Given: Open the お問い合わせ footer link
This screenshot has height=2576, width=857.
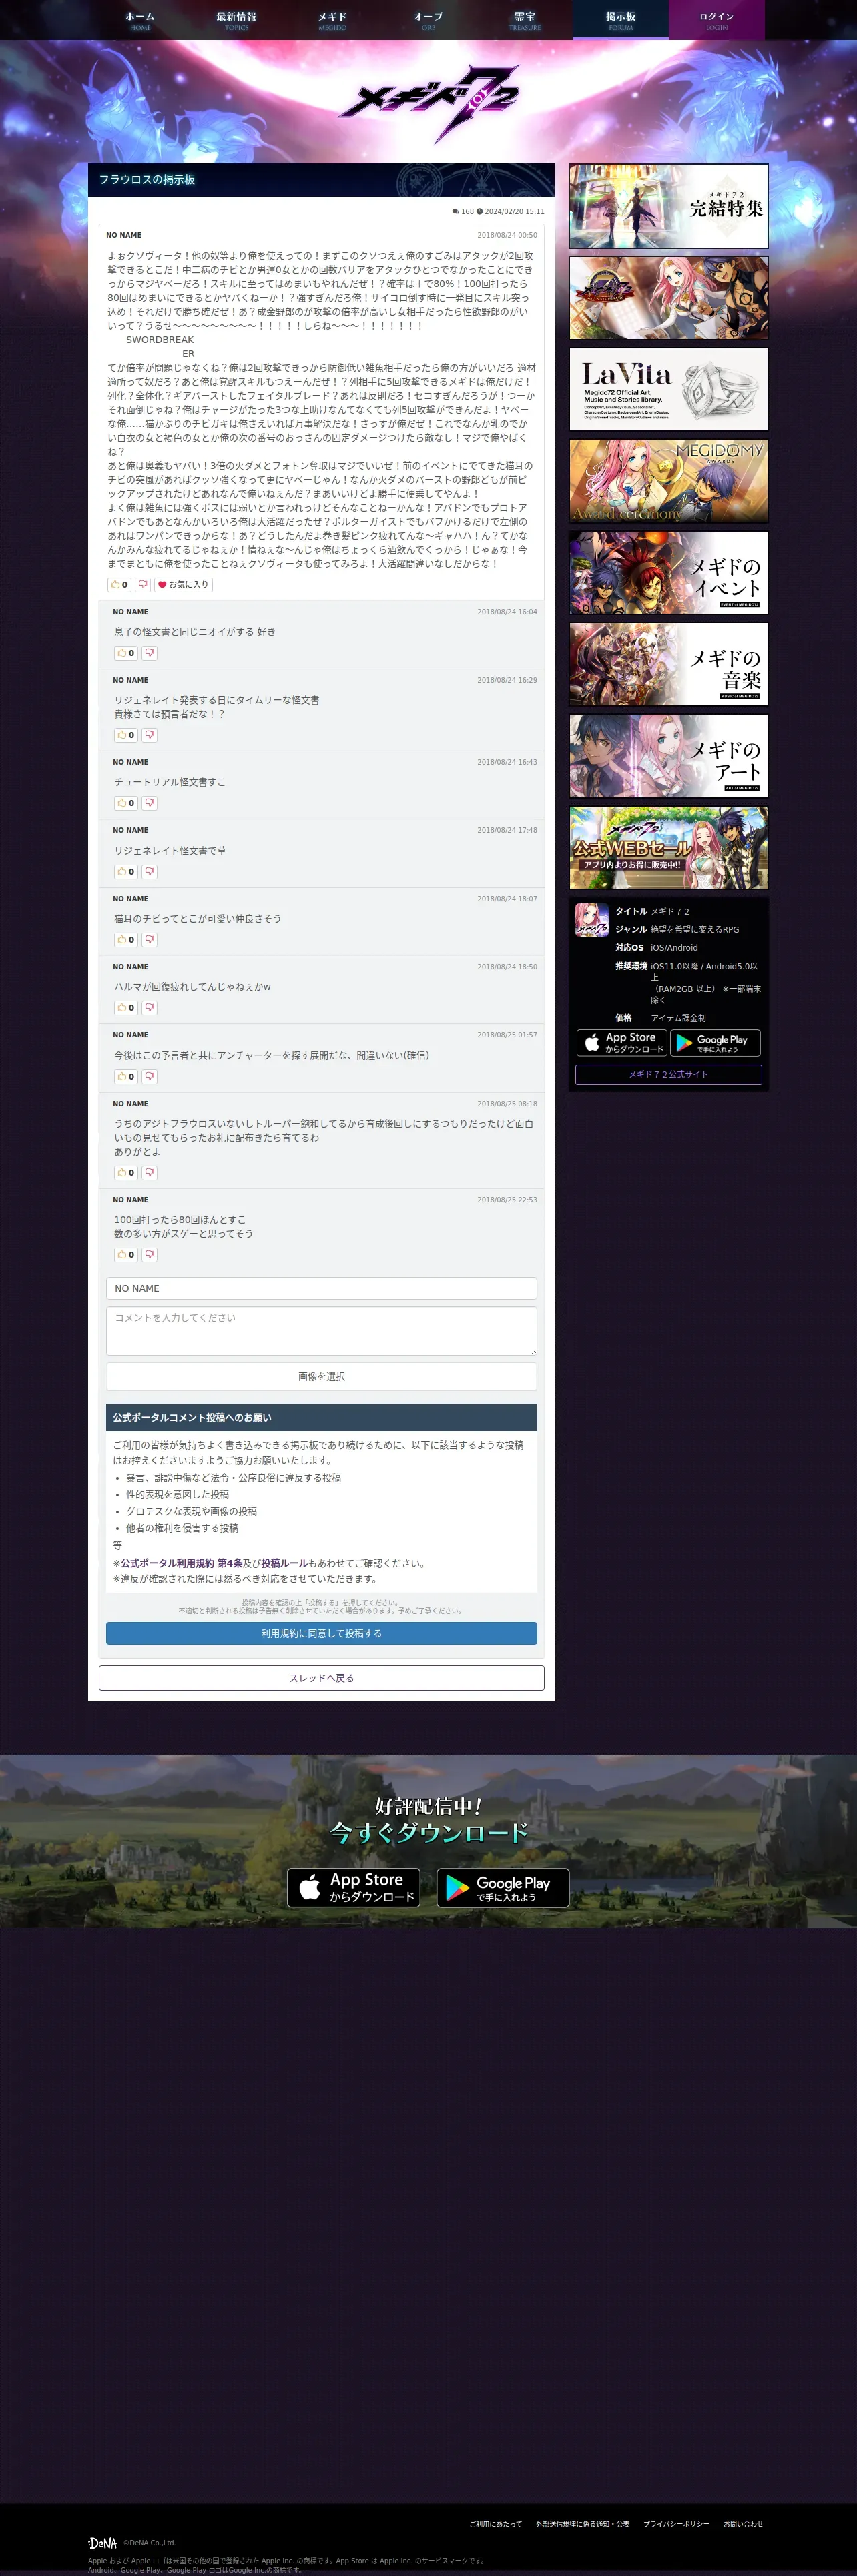Looking at the screenshot, I should [x=743, y=2524].
